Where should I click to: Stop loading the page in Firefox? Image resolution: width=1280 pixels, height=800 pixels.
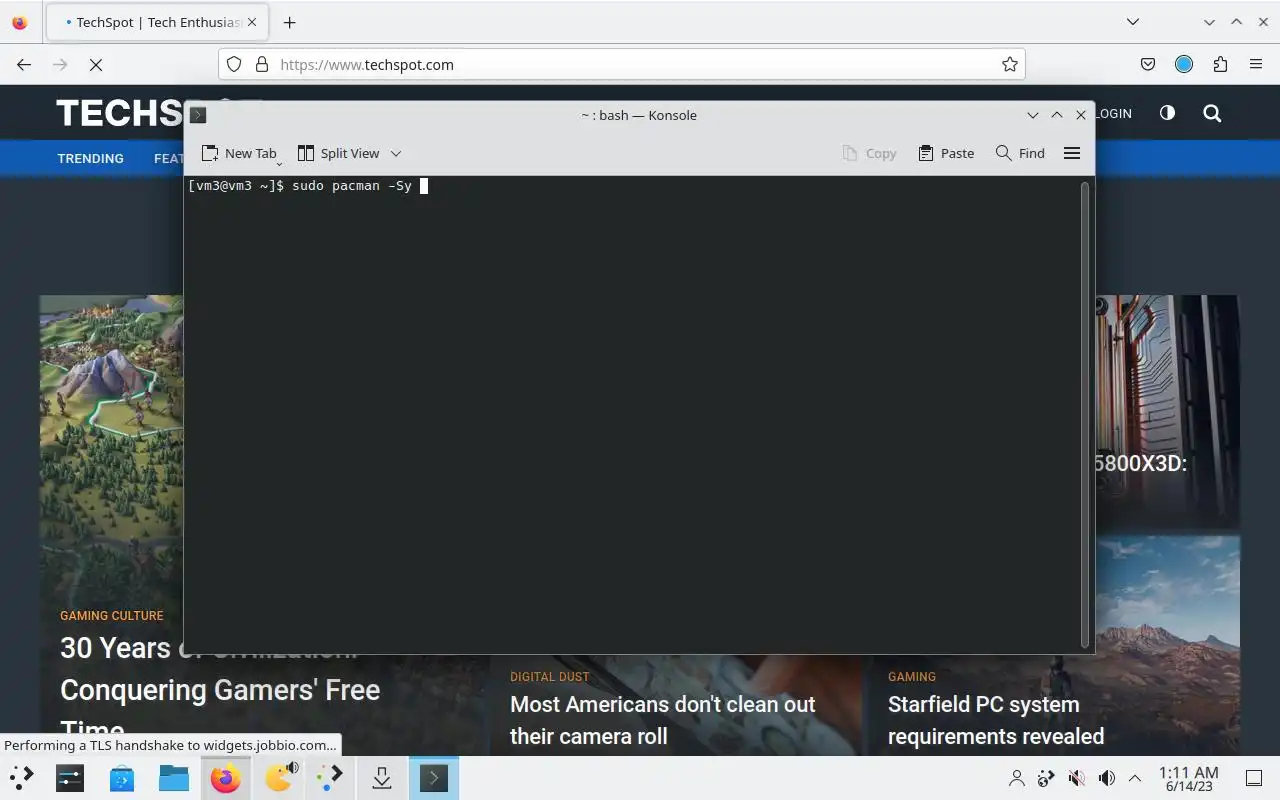[x=96, y=64]
